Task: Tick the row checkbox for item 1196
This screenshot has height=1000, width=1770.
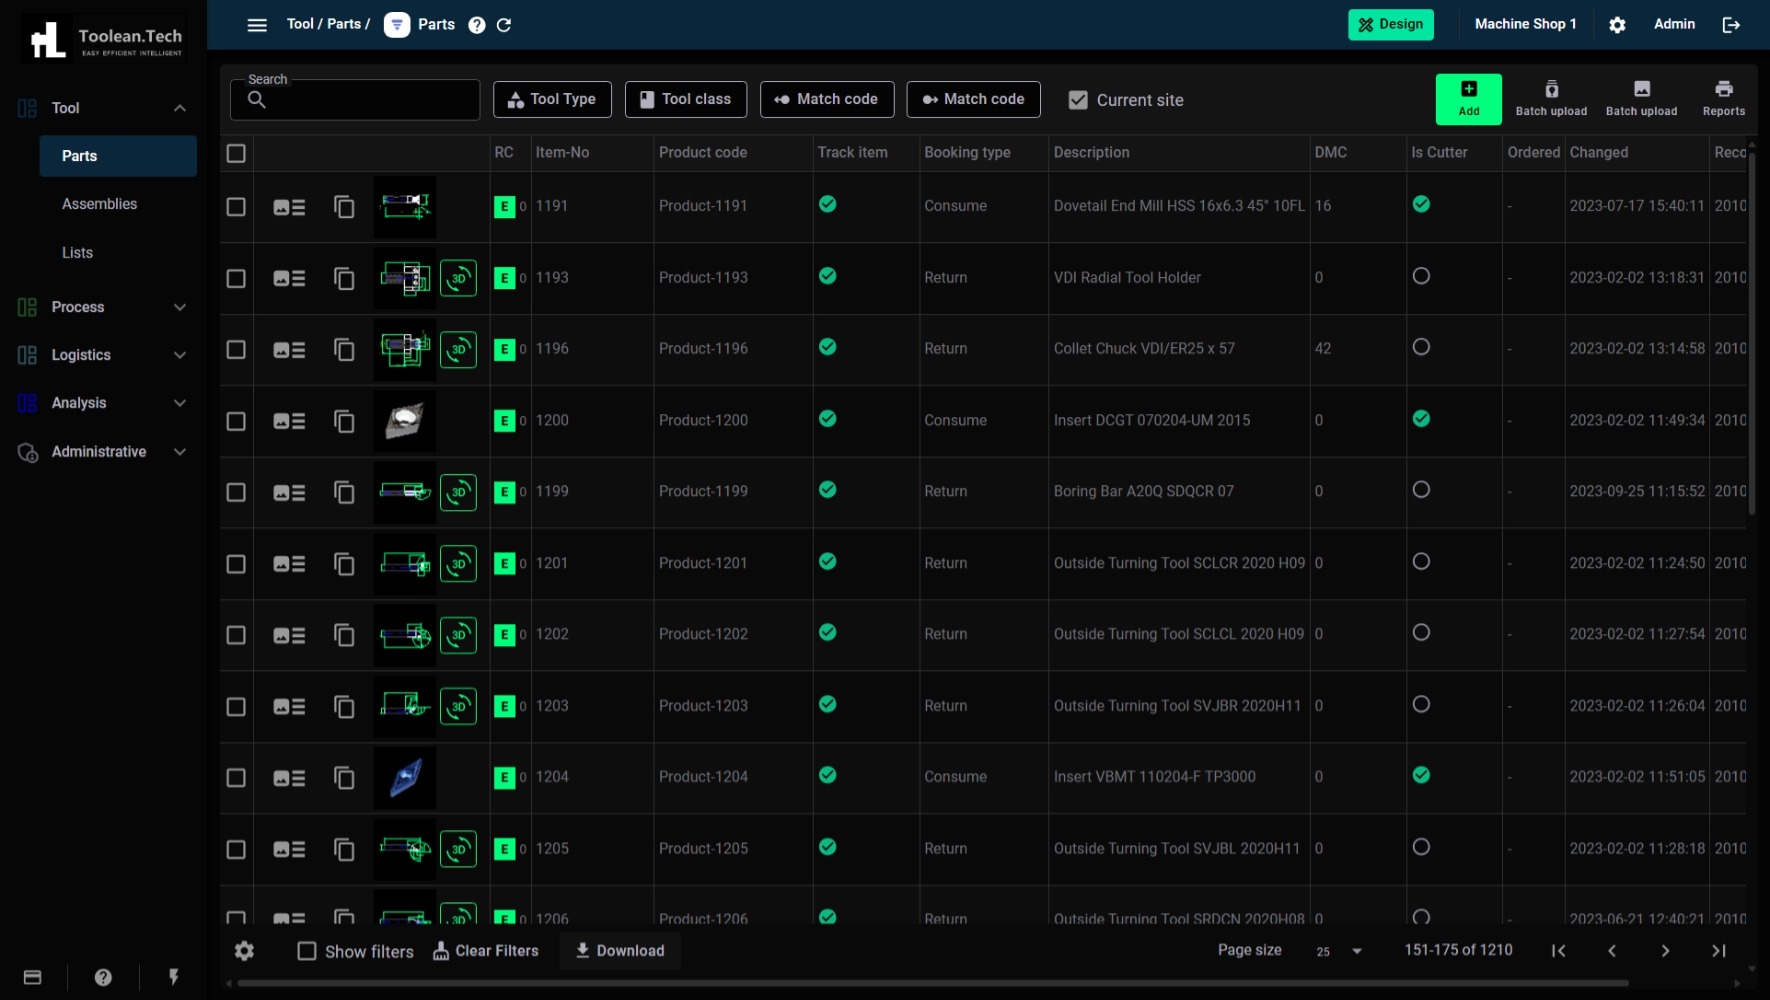Action: point(236,350)
